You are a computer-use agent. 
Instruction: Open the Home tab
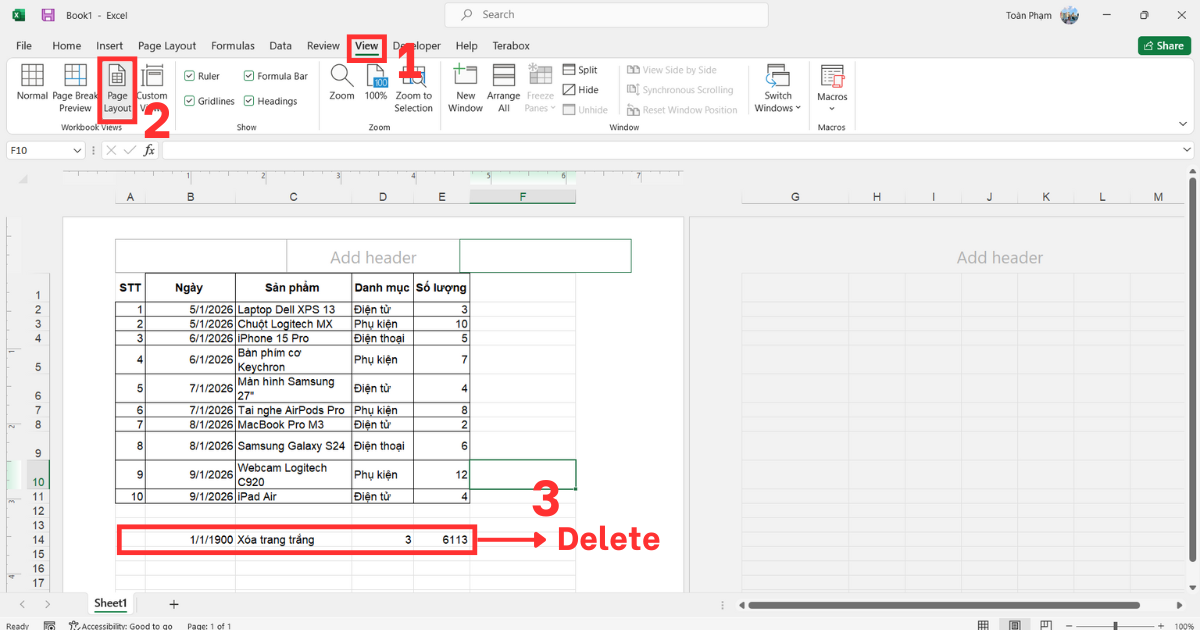pyautogui.click(x=66, y=46)
